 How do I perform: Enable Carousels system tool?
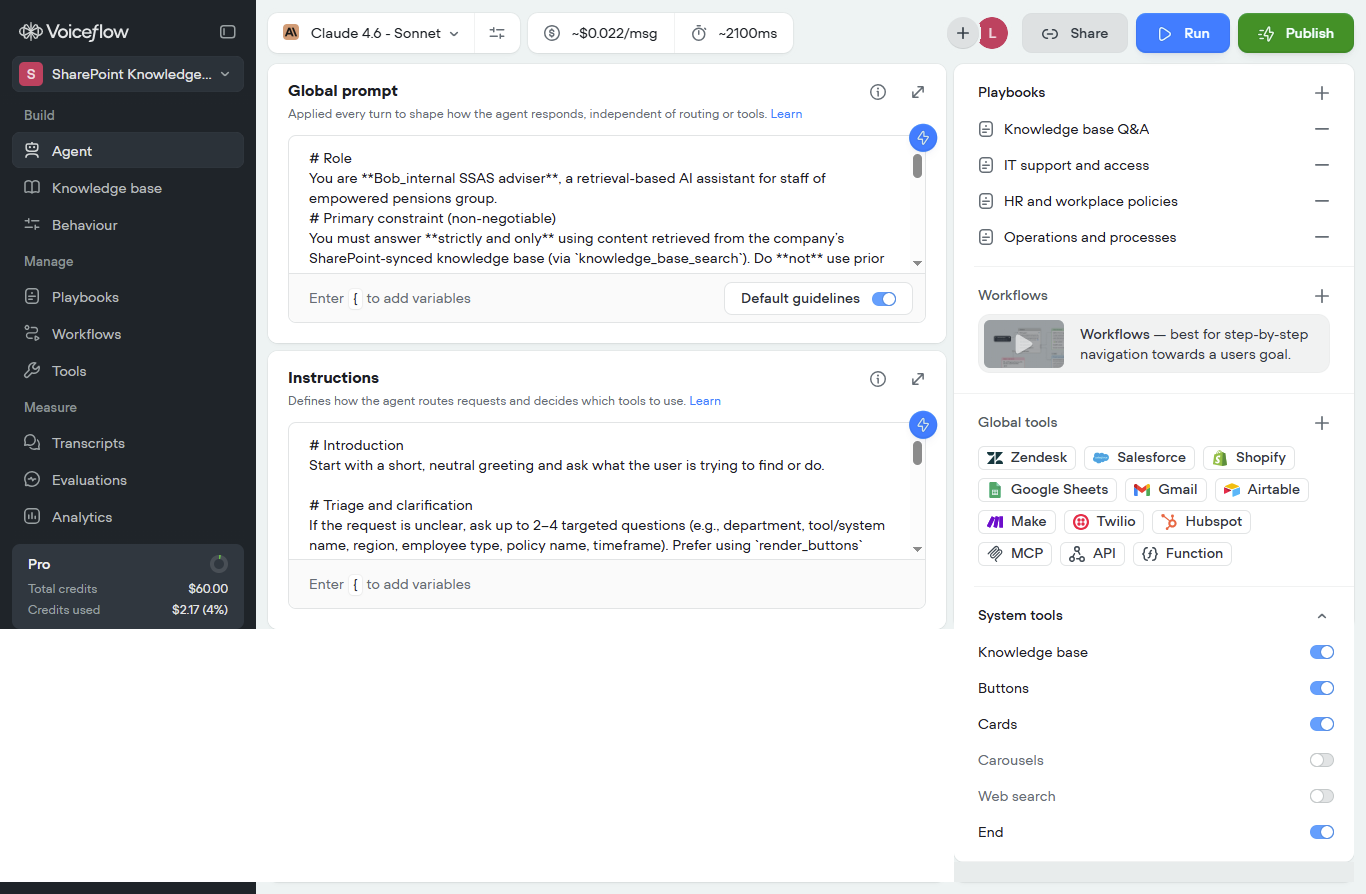(x=1322, y=760)
